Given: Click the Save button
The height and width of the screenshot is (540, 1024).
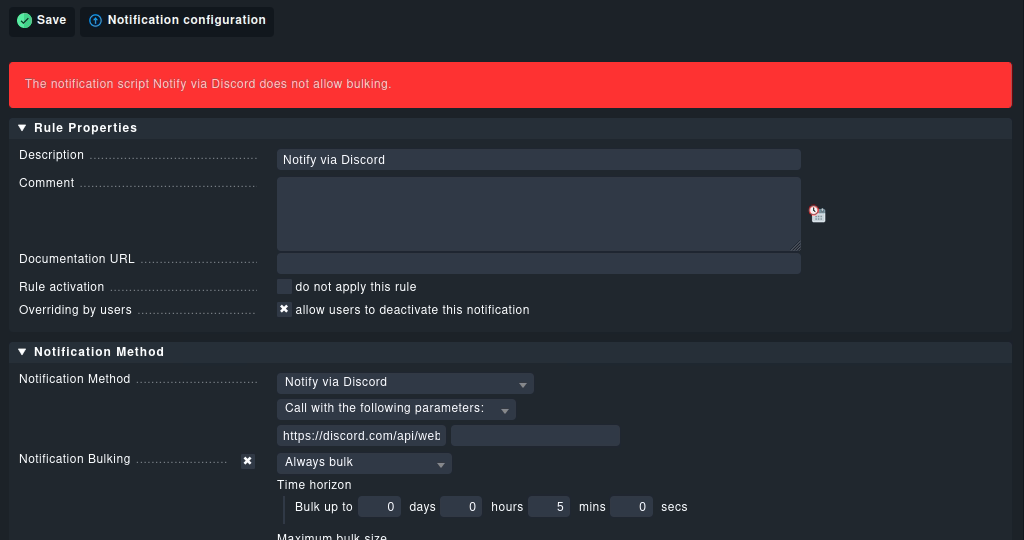Looking at the screenshot, I should (x=42, y=21).
